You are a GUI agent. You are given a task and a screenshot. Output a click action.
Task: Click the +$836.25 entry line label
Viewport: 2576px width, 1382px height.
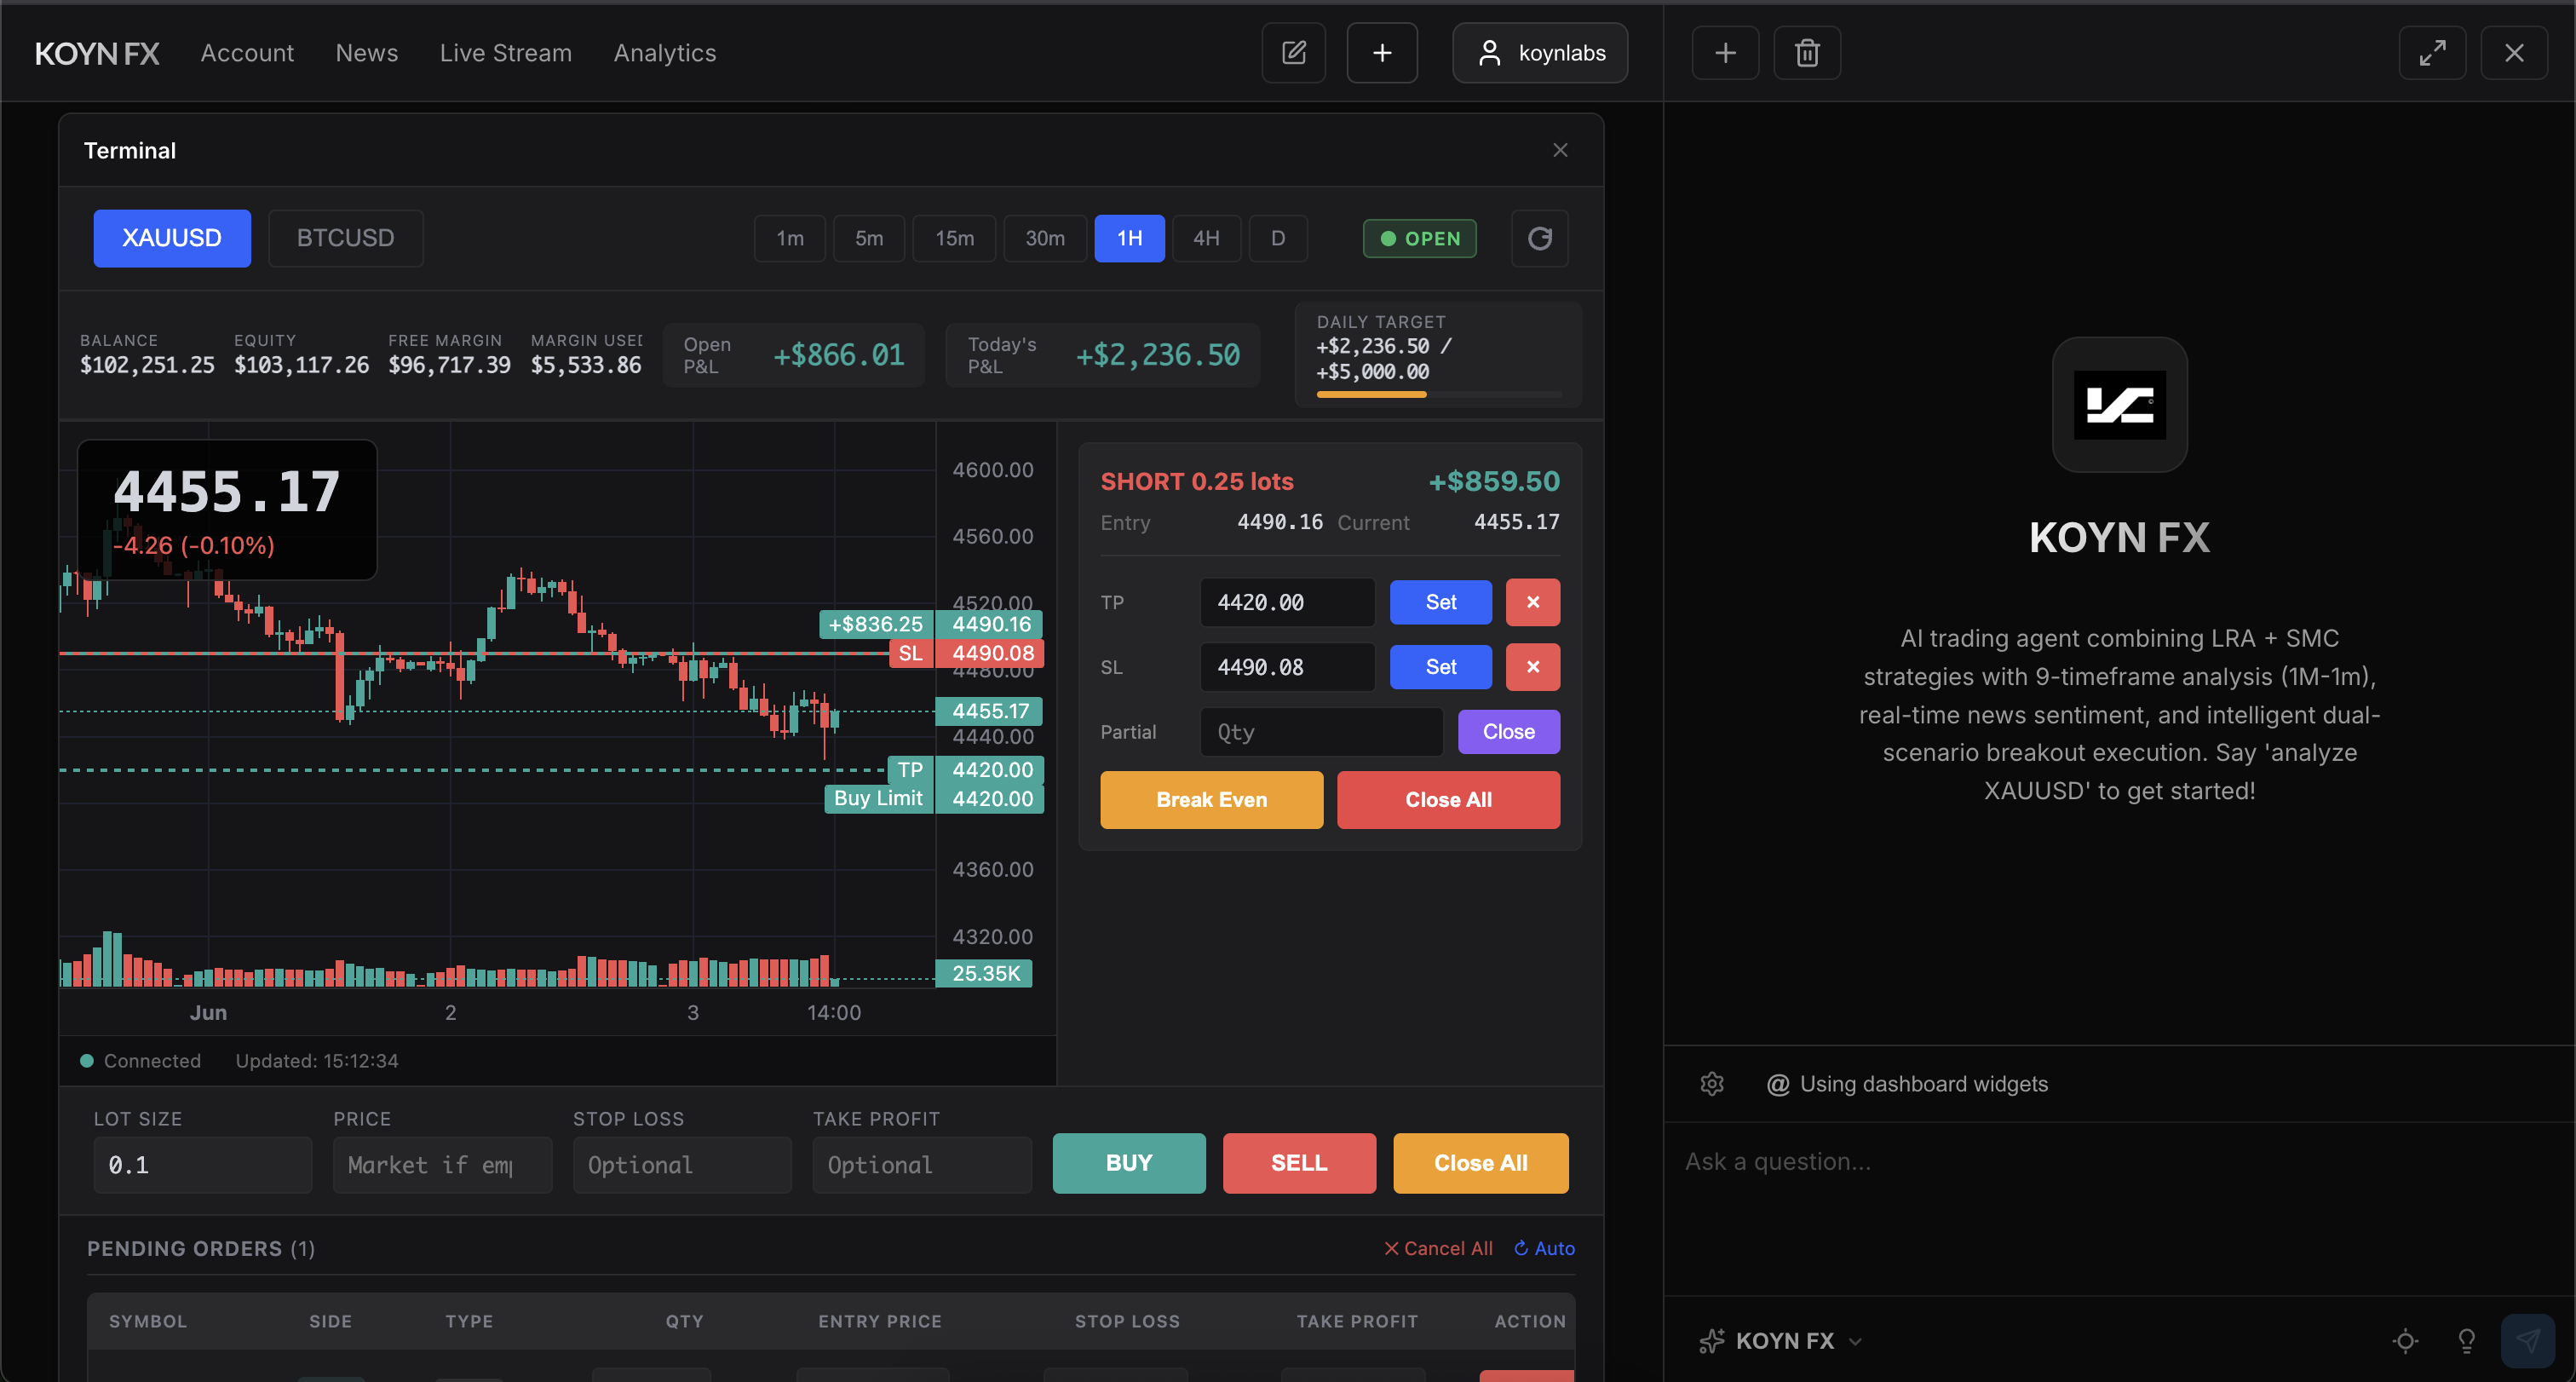coord(931,625)
